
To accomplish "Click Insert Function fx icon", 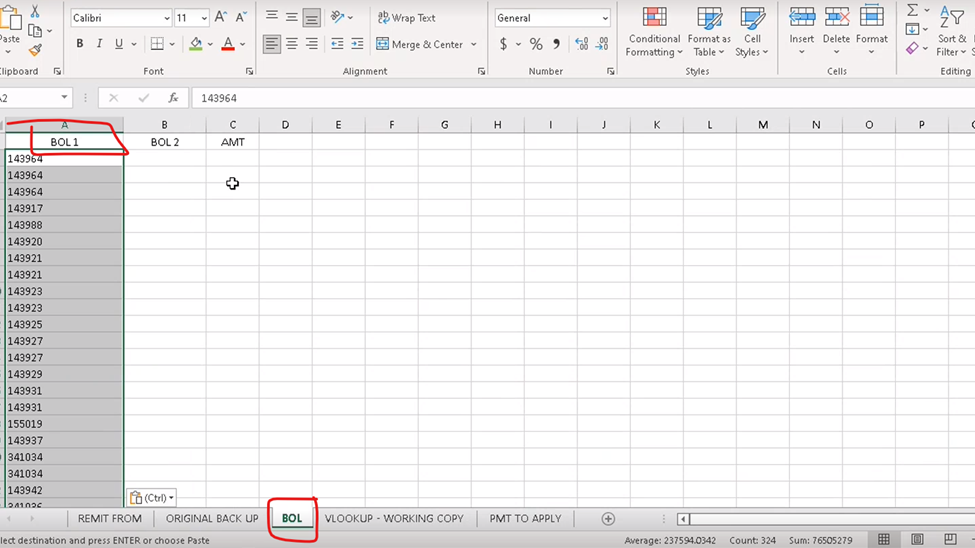I will 173,98.
